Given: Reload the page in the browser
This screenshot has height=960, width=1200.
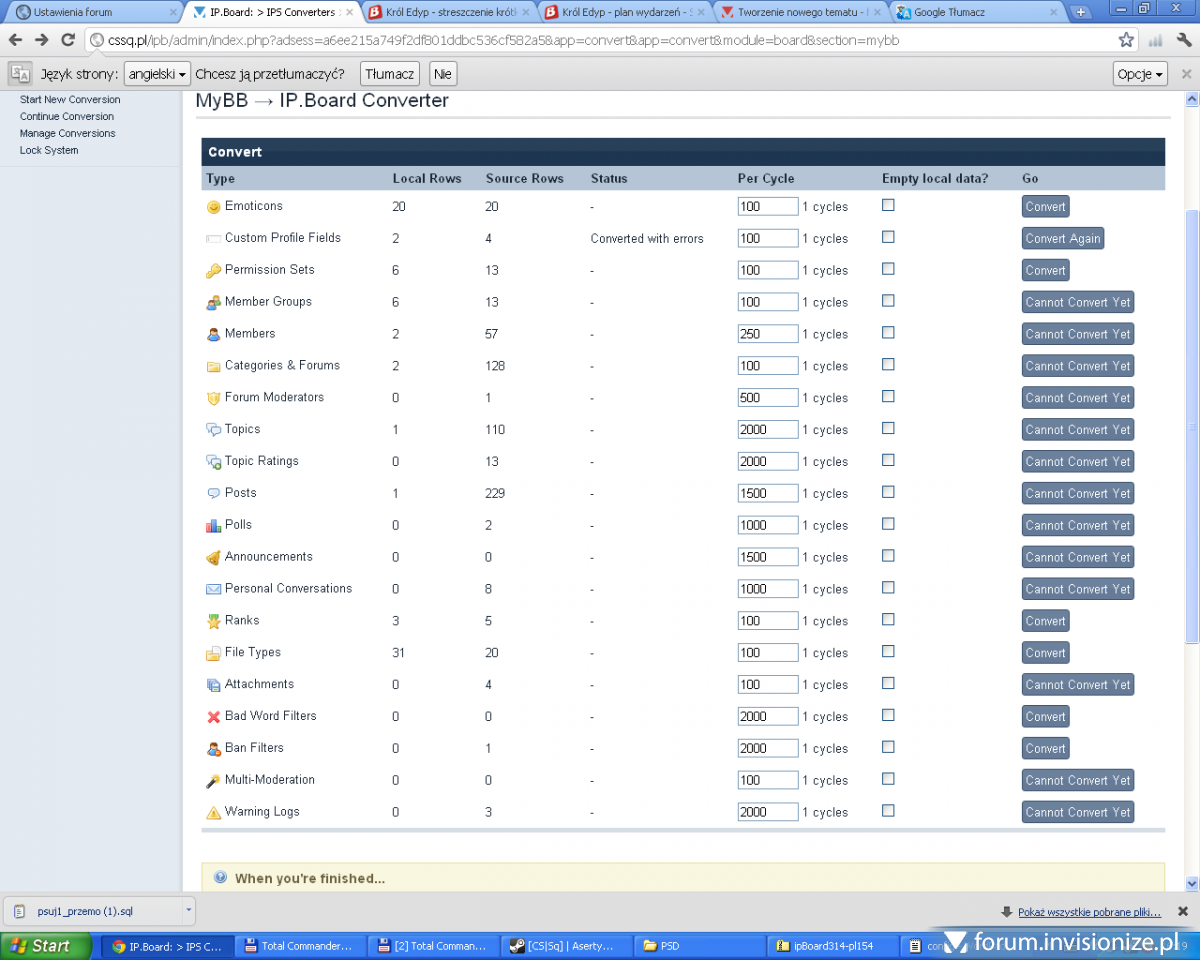Looking at the screenshot, I should coord(68,40).
